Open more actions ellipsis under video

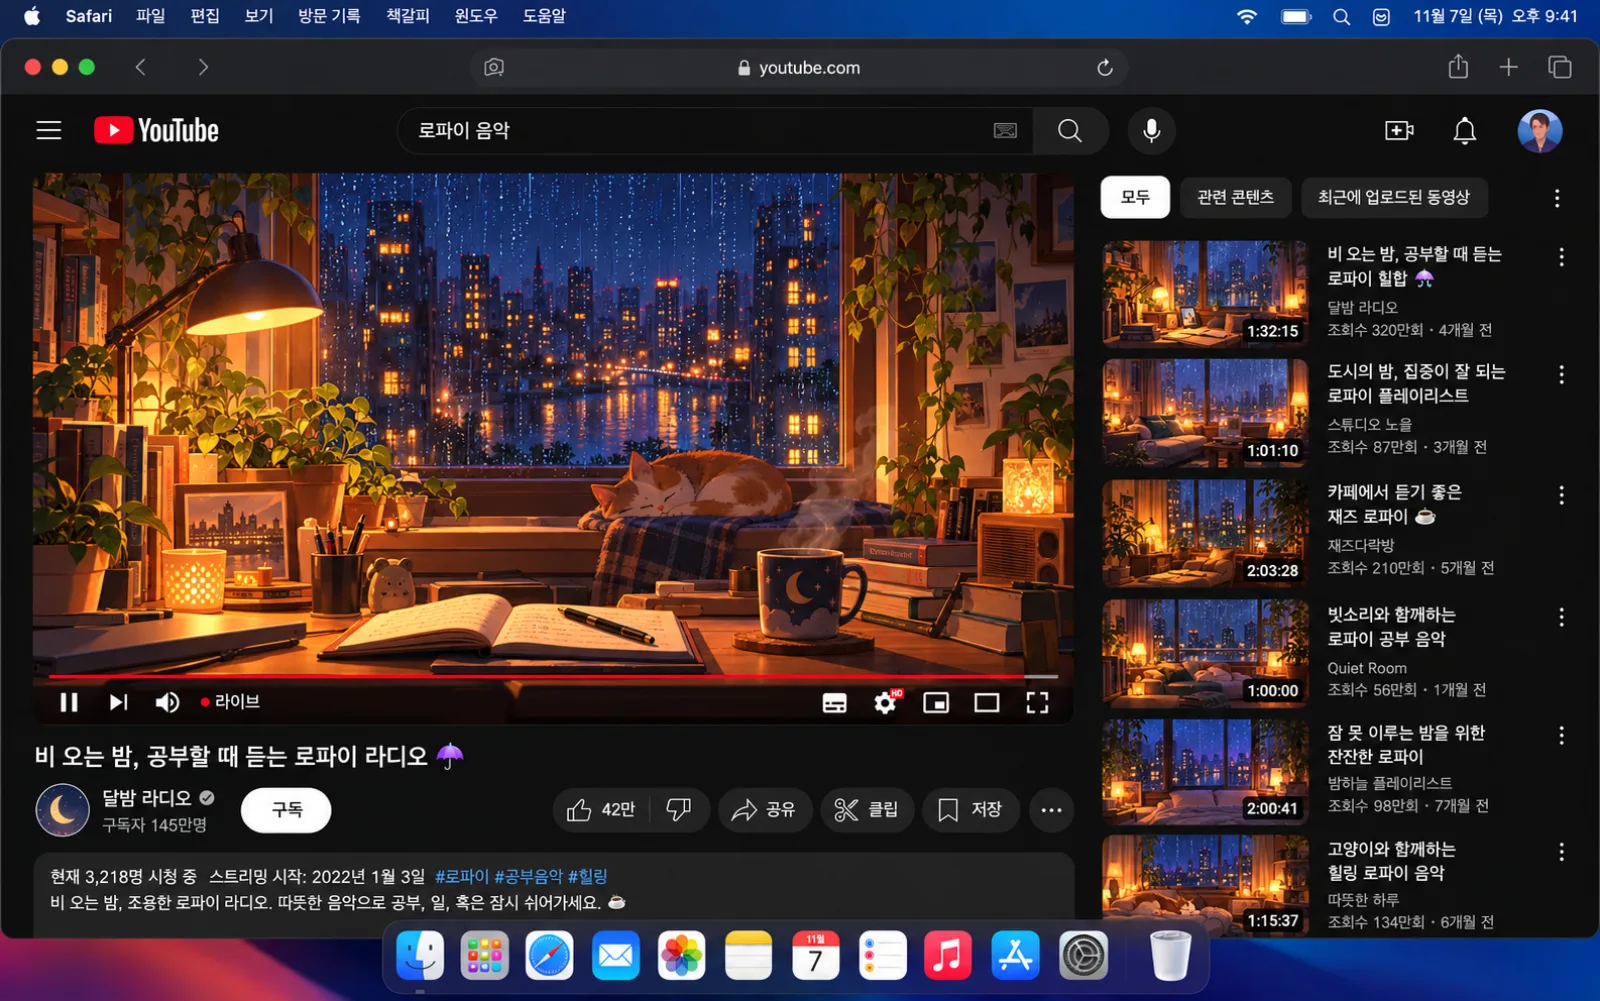pos(1051,810)
